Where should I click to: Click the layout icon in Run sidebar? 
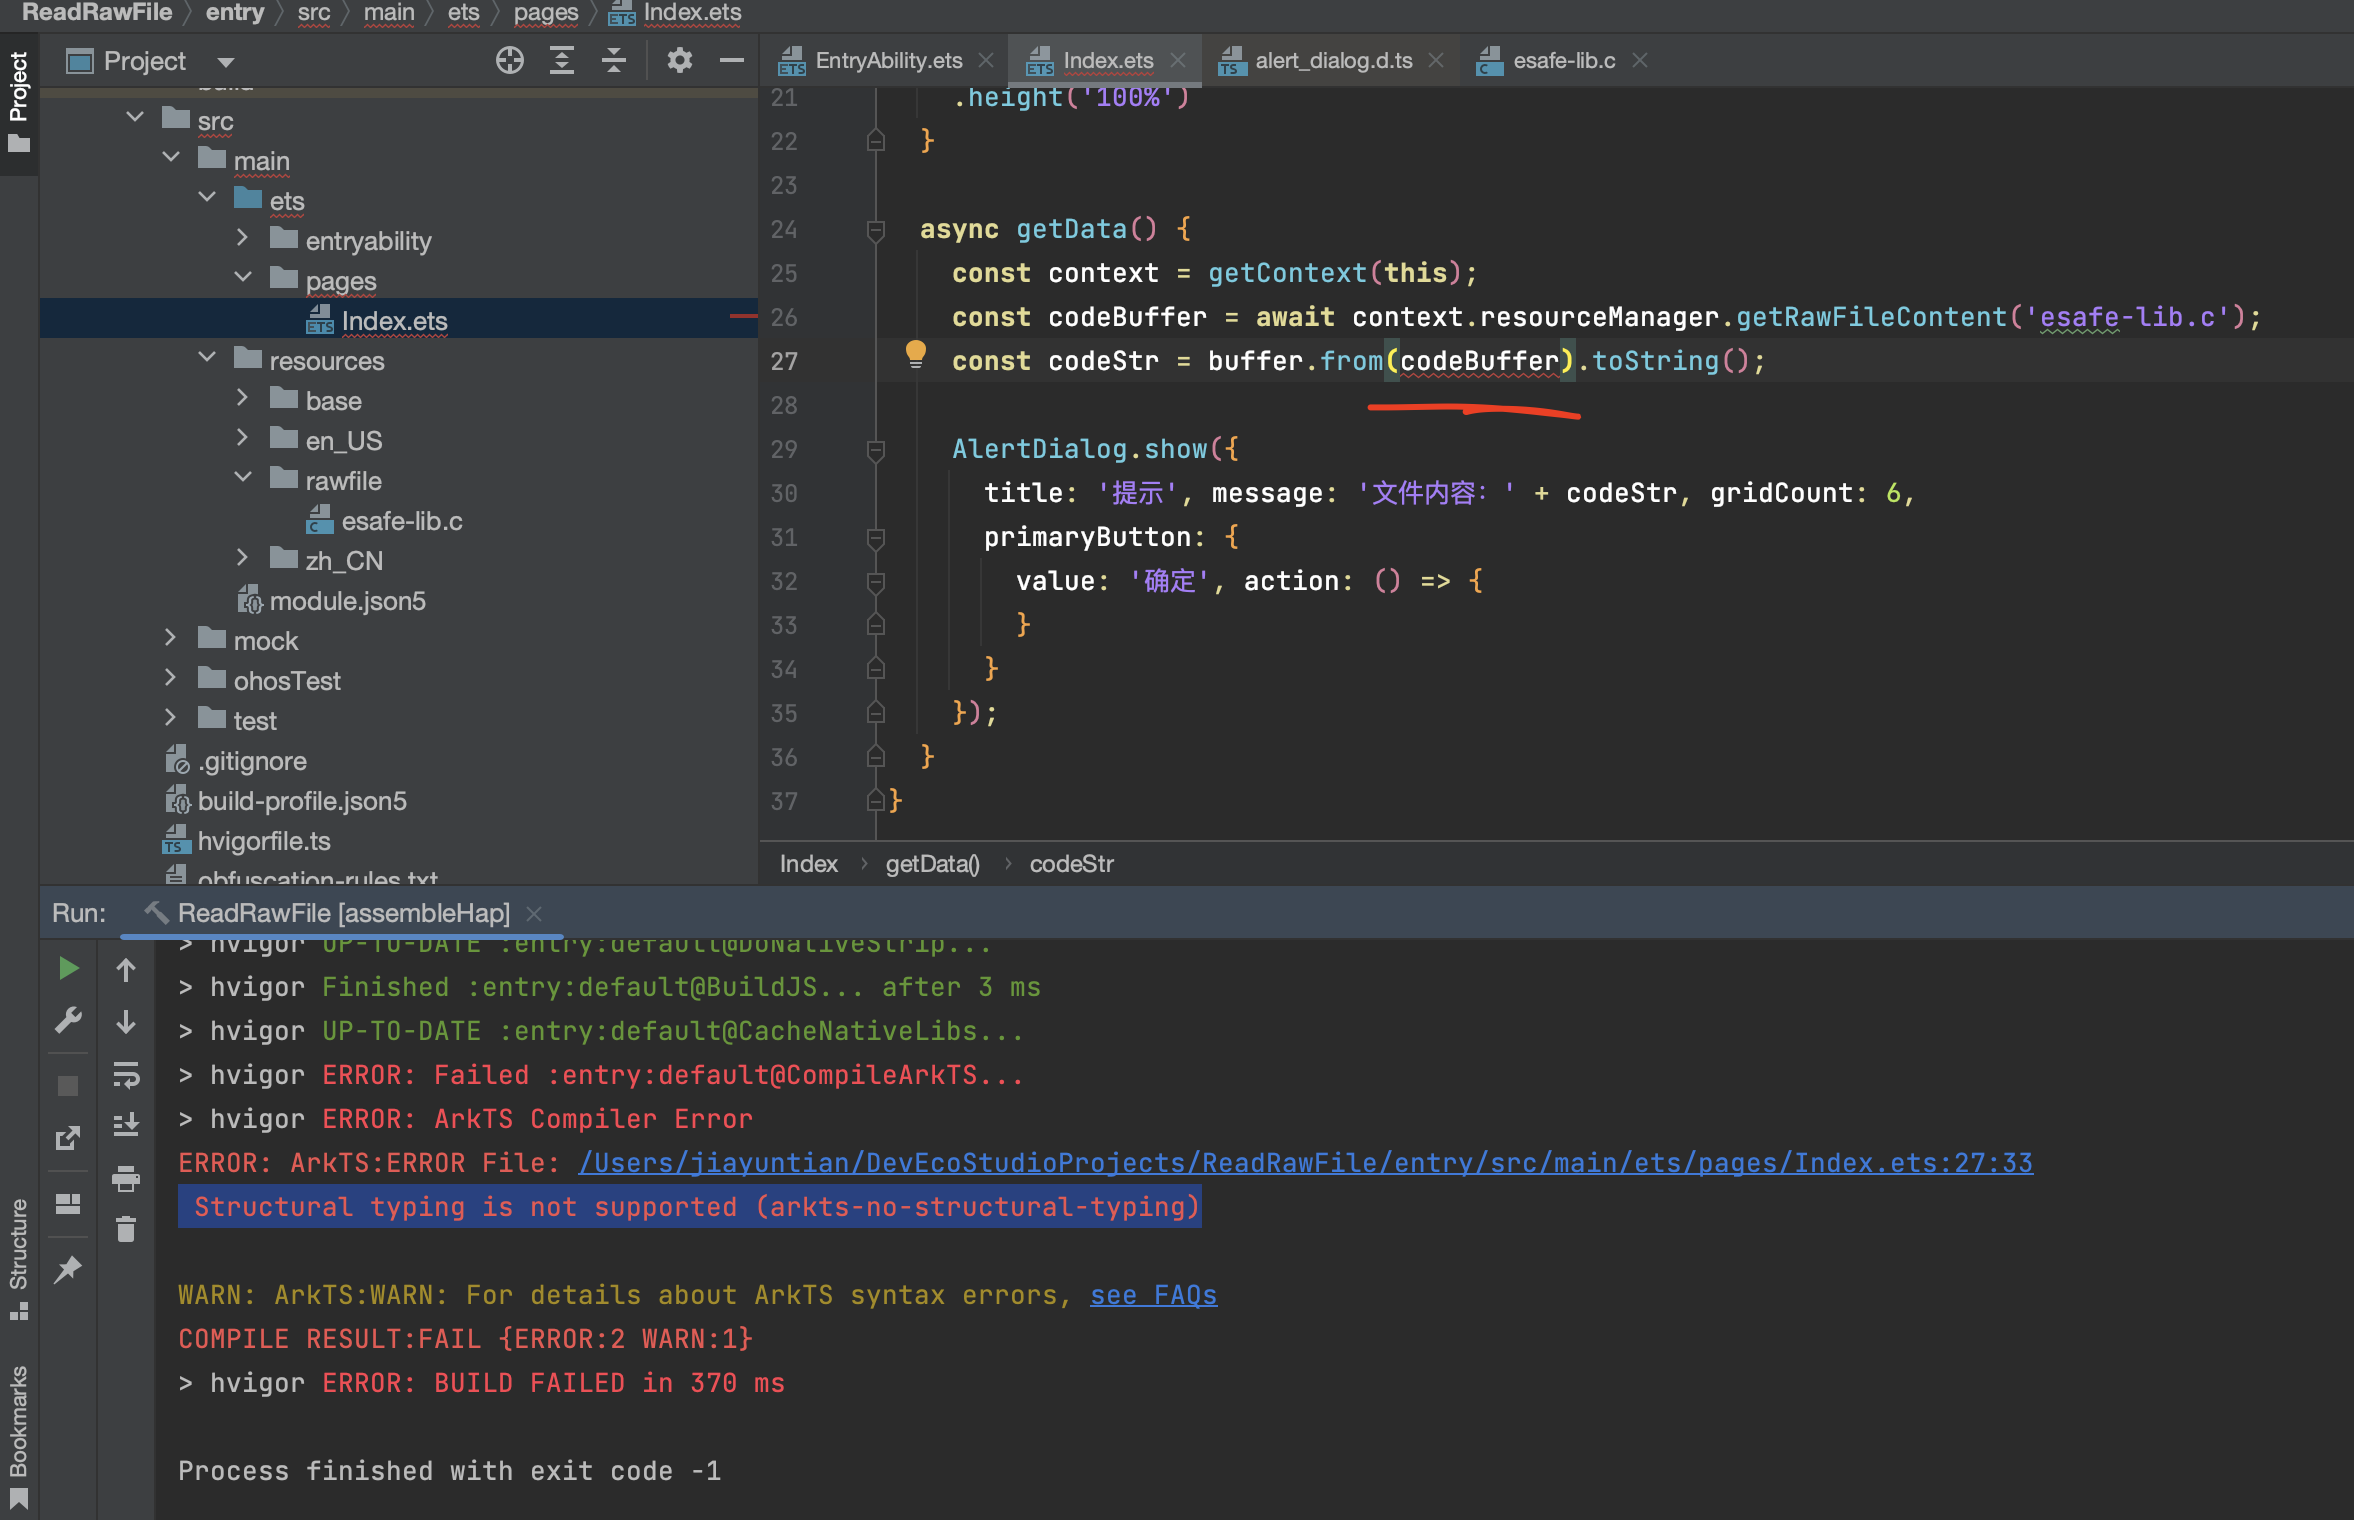click(x=68, y=1204)
